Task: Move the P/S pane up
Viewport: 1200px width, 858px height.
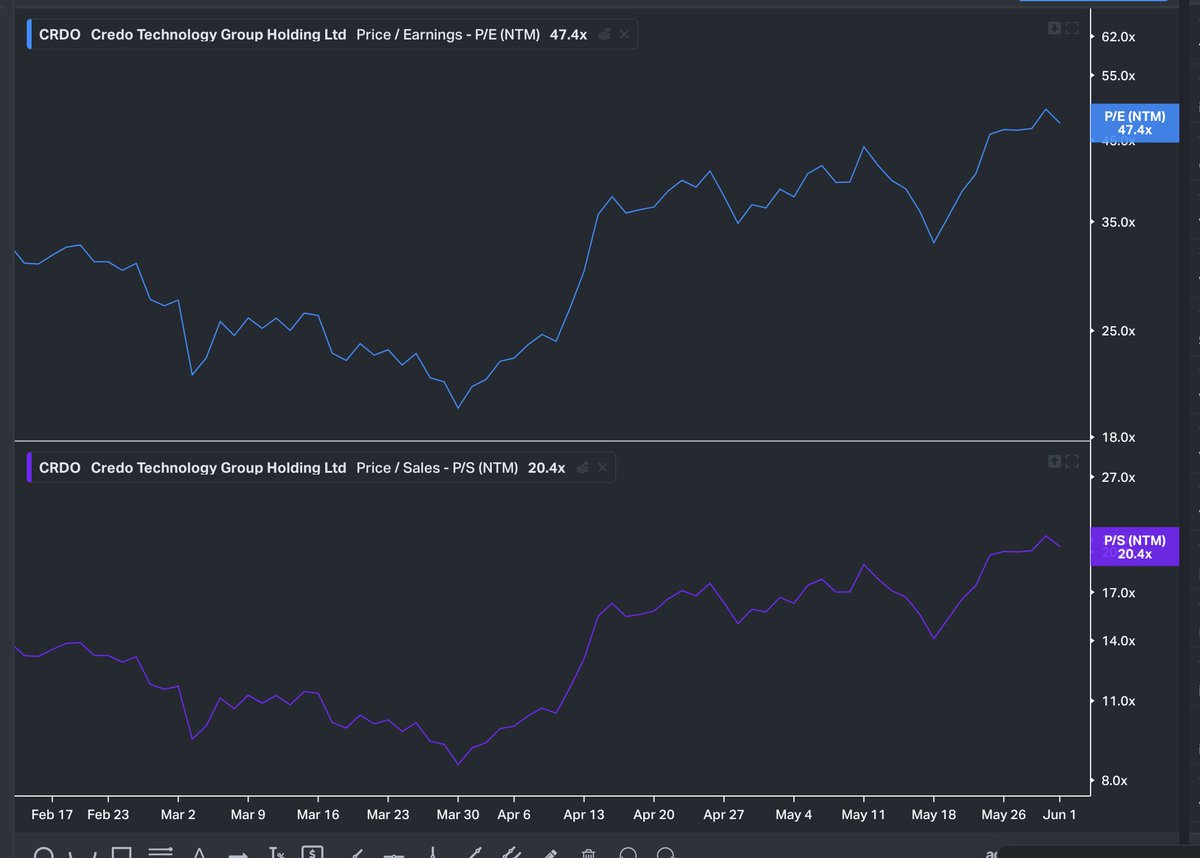Action: click(x=1054, y=461)
